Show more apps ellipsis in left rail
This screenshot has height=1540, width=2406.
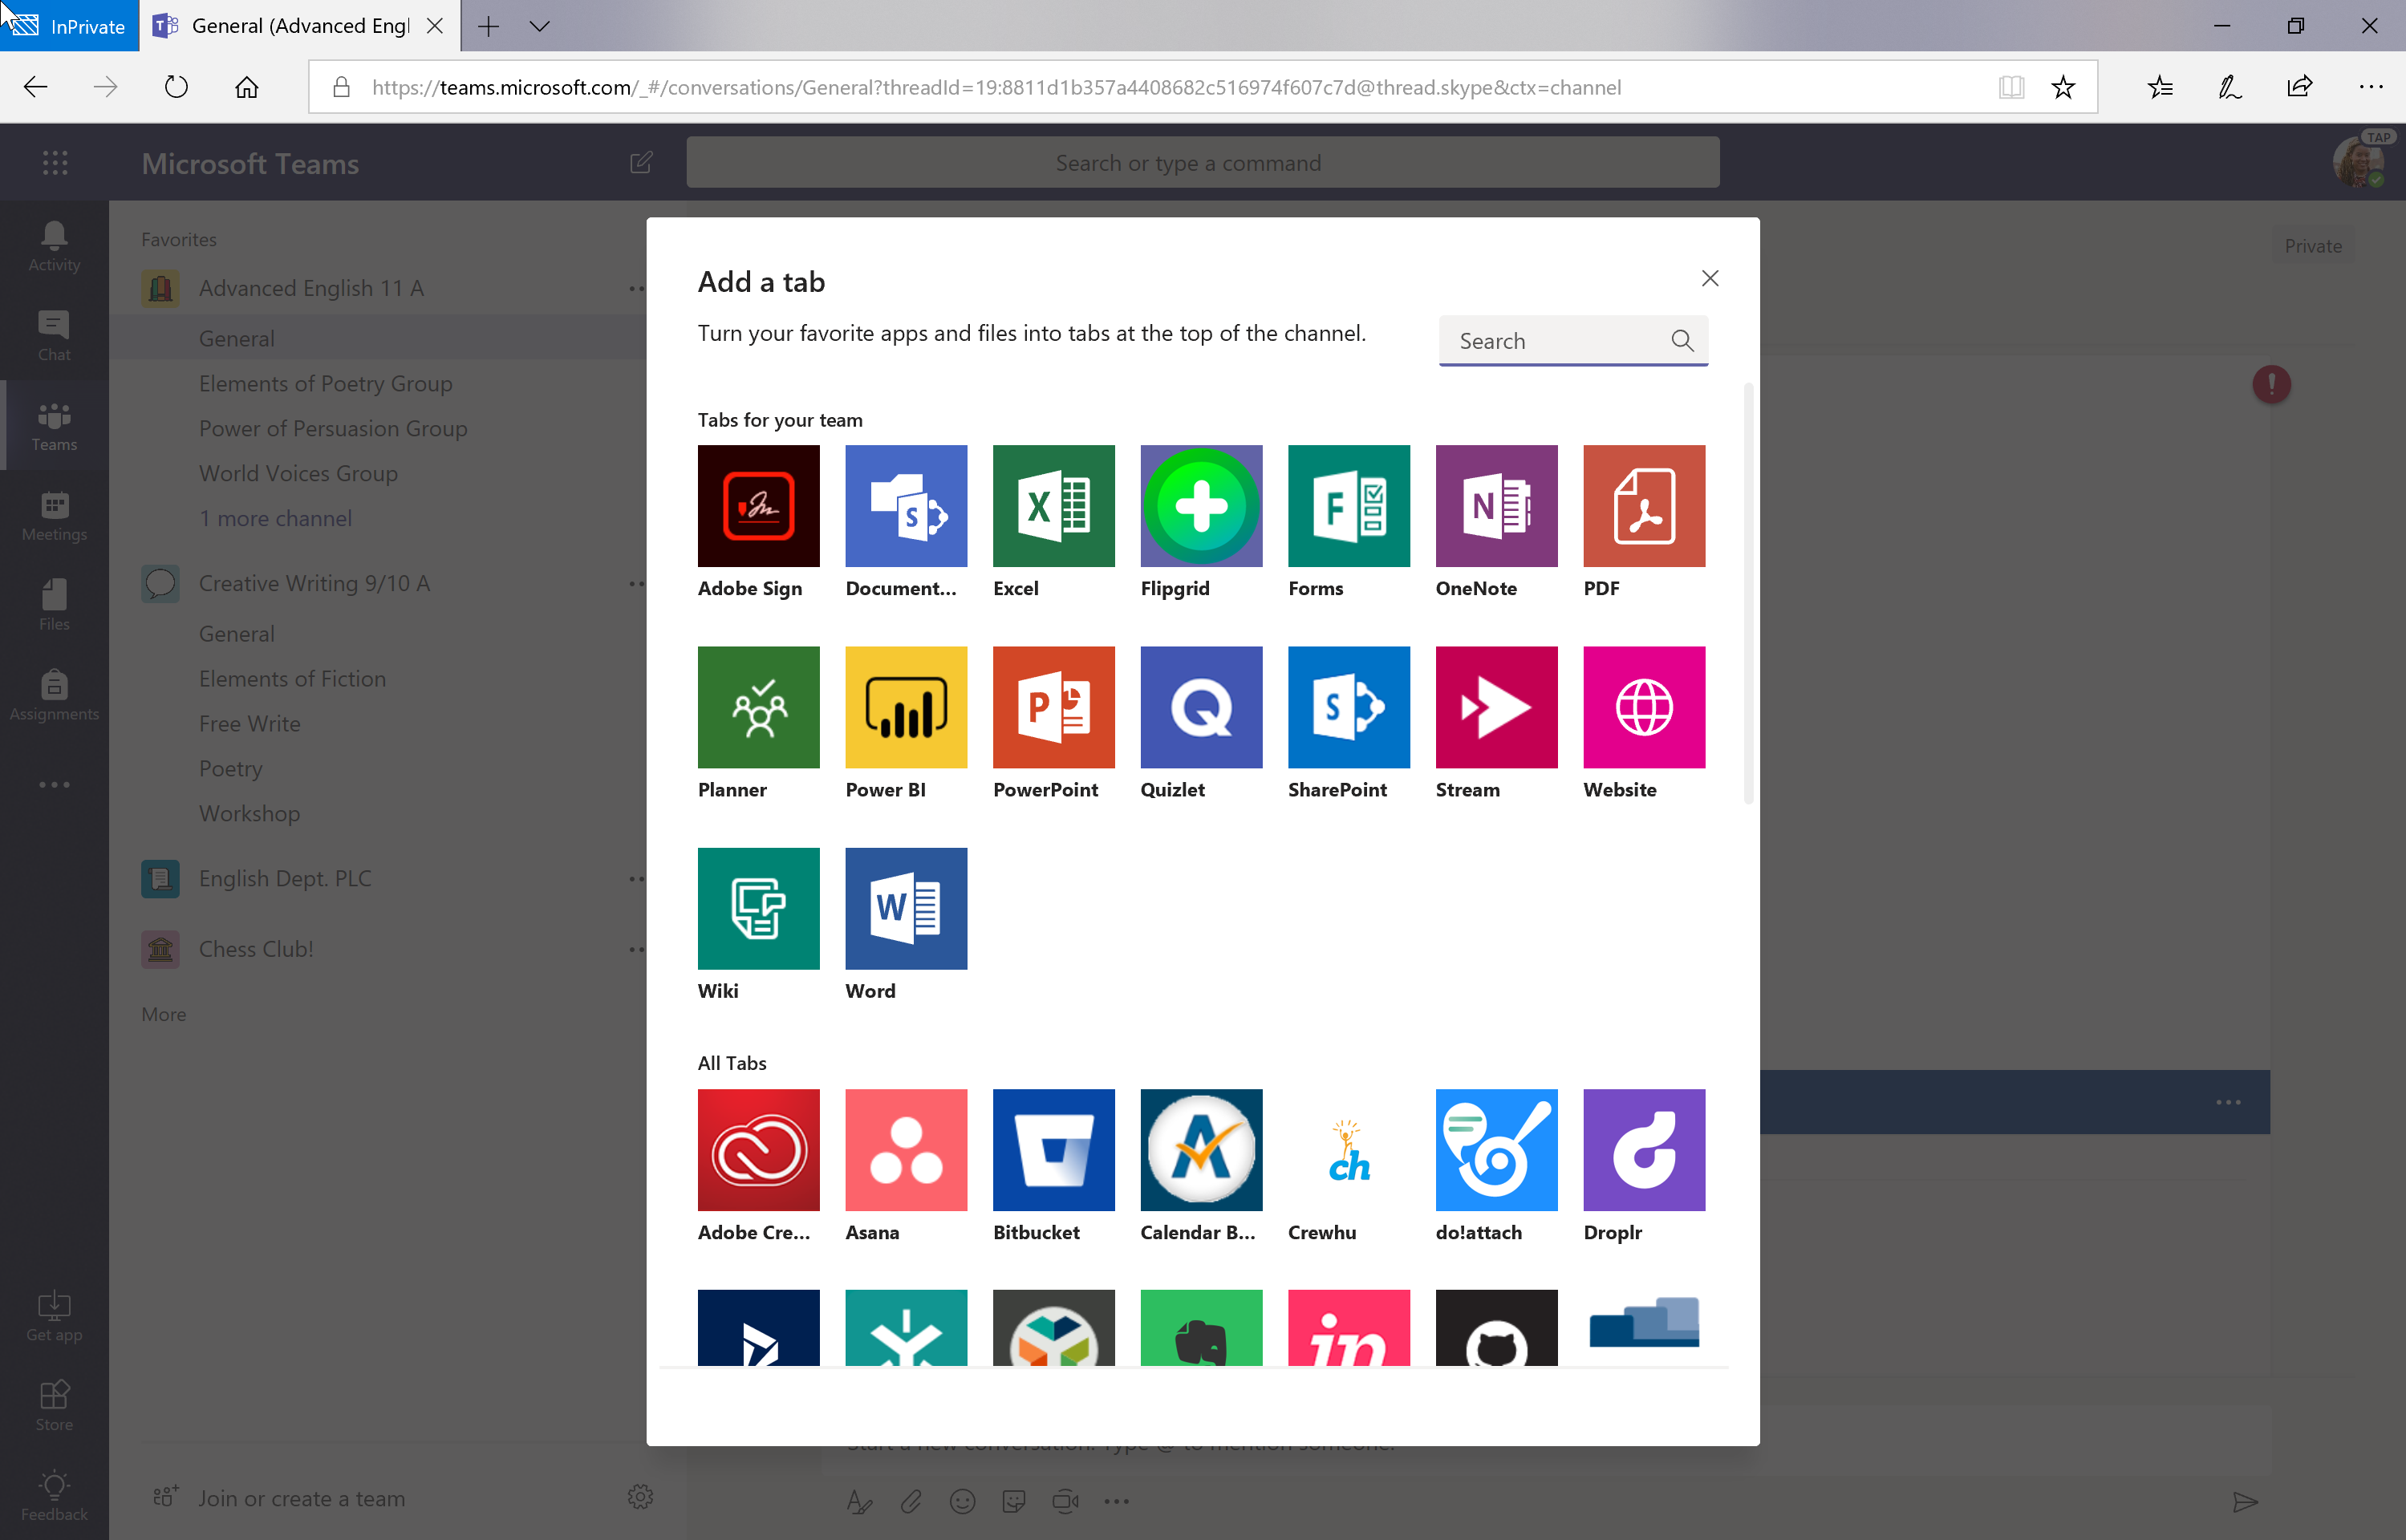point(54,785)
